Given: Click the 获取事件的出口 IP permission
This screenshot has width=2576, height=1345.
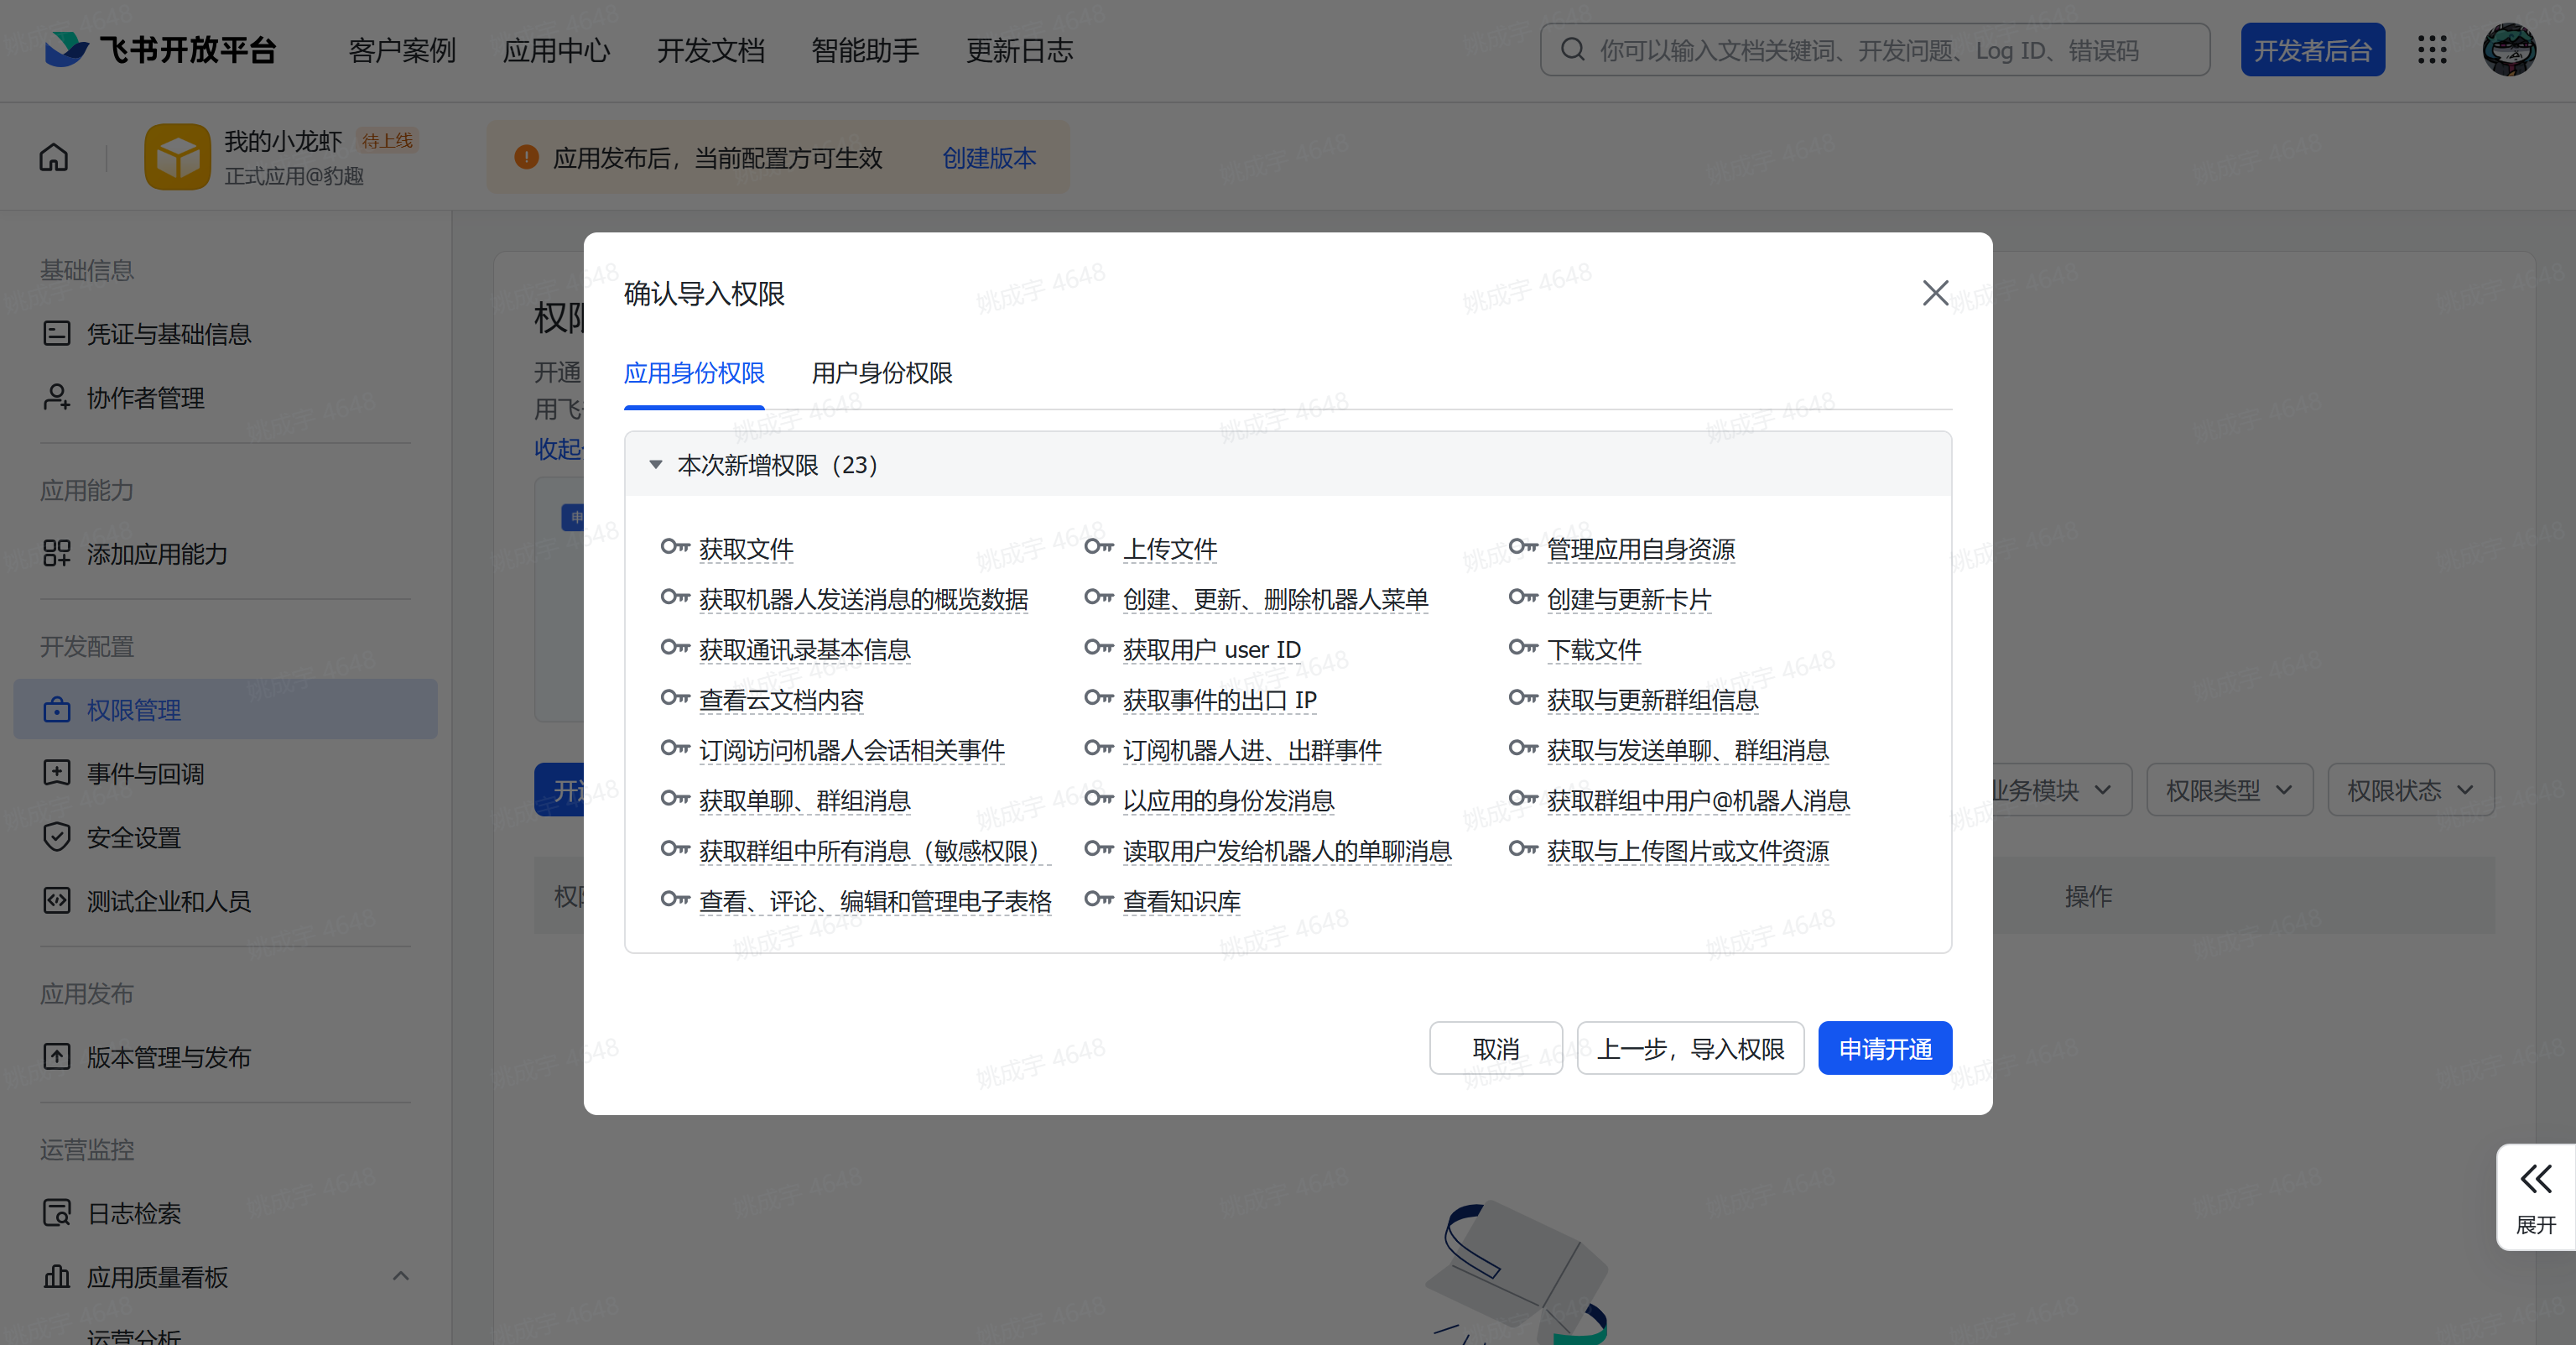Looking at the screenshot, I should tap(1220, 700).
